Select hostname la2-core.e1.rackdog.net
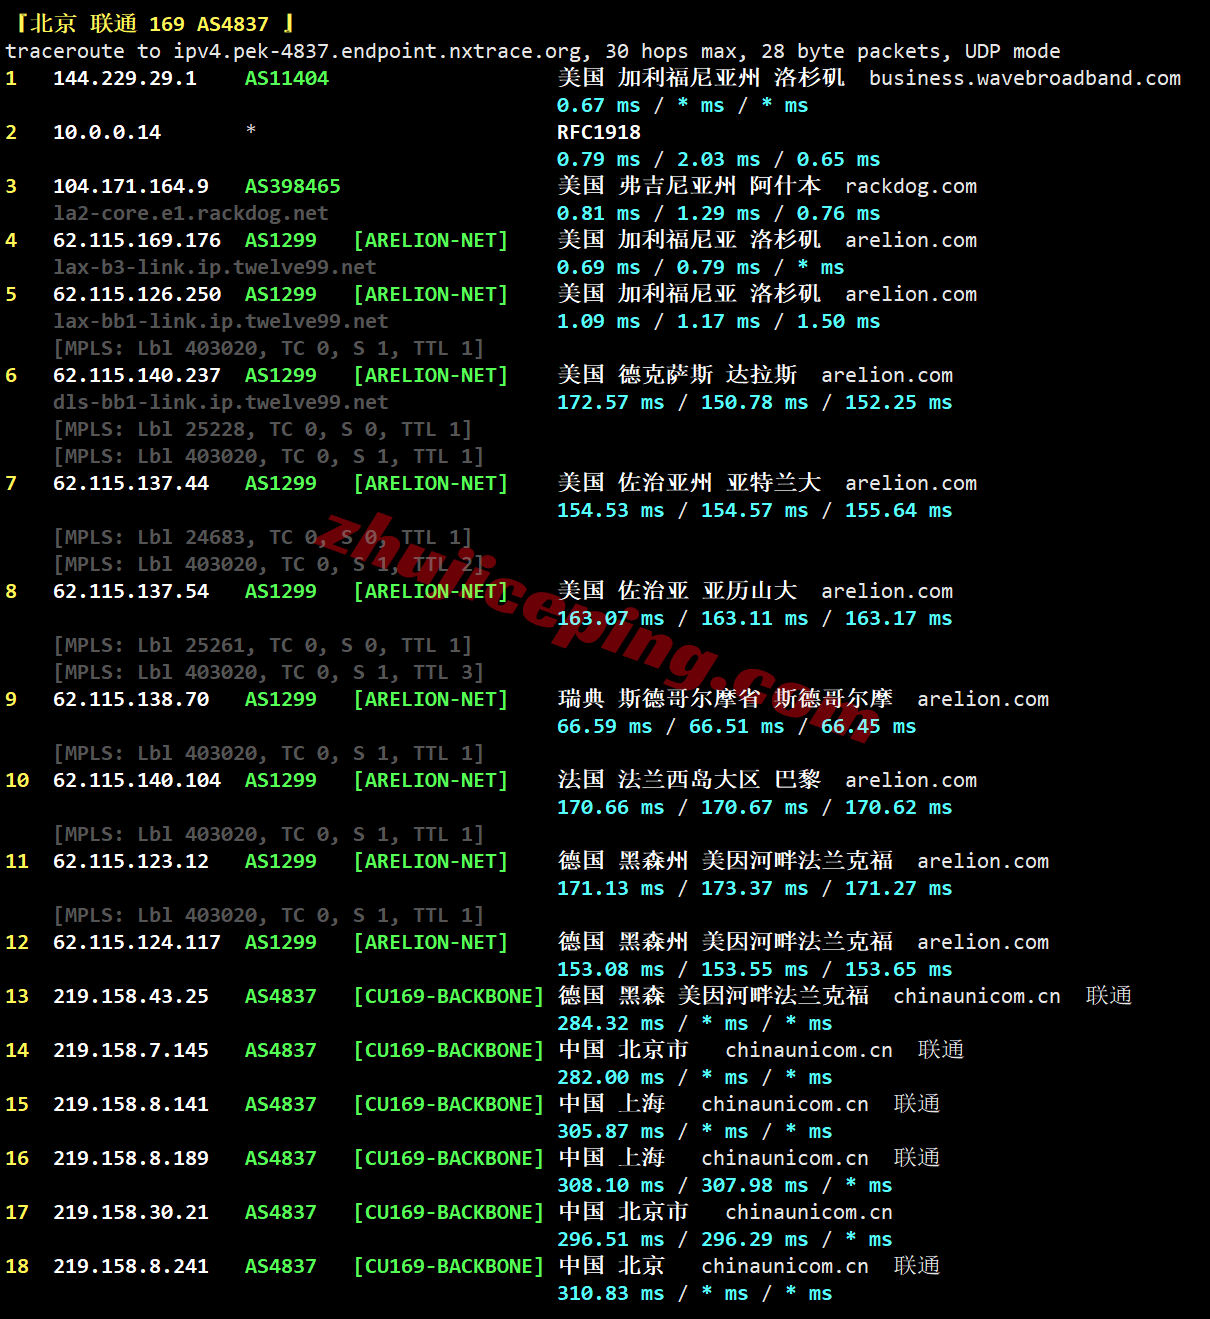Screen dimensions: 1210x1319 tap(191, 213)
